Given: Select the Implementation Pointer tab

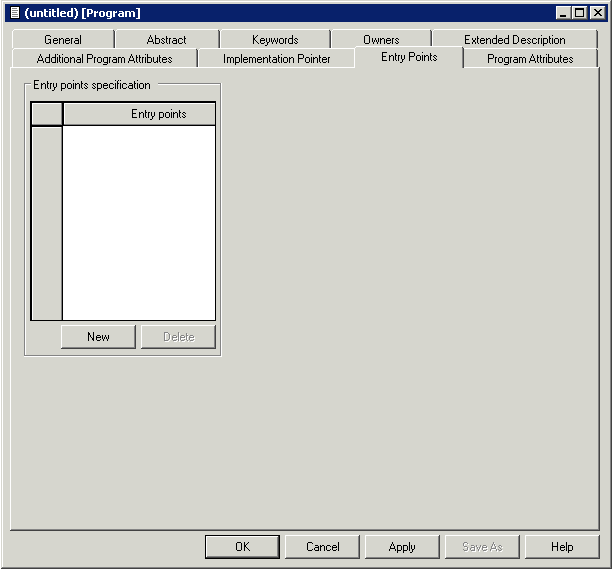Looking at the screenshot, I should pyautogui.click(x=276, y=59).
